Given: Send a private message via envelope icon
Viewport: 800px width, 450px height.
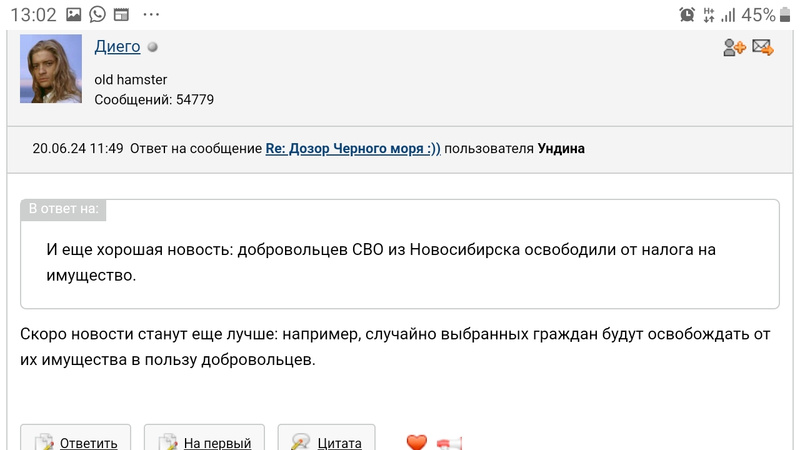Looking at the screenshot, I should [763, 47].
